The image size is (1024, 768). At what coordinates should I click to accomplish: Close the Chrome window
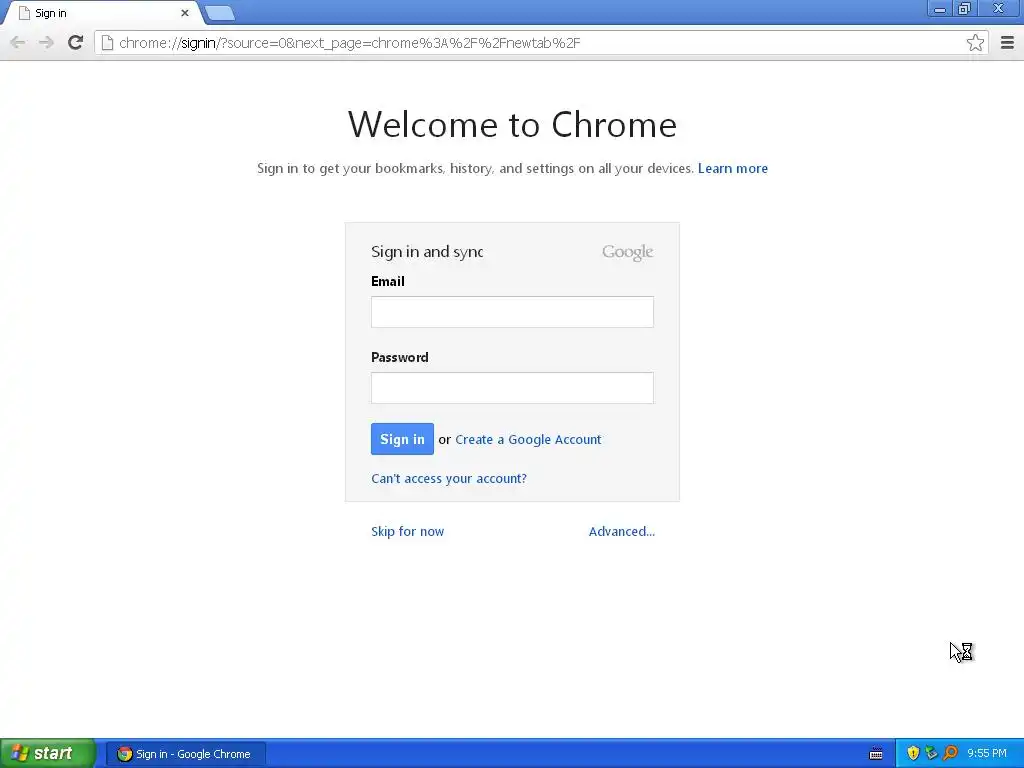pos(999,9)
